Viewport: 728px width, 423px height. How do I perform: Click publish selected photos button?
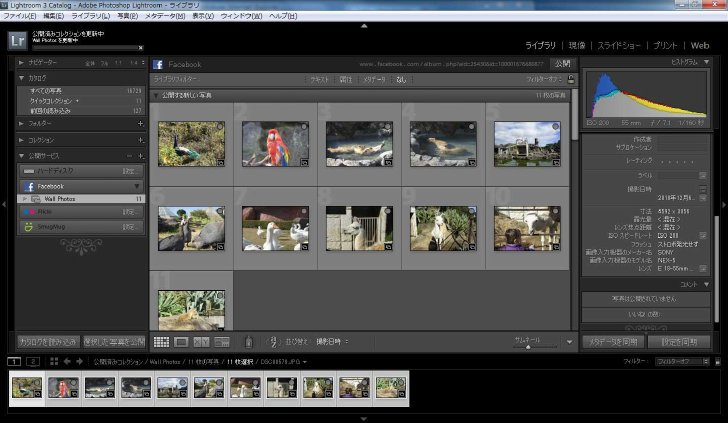click(114, 342)
